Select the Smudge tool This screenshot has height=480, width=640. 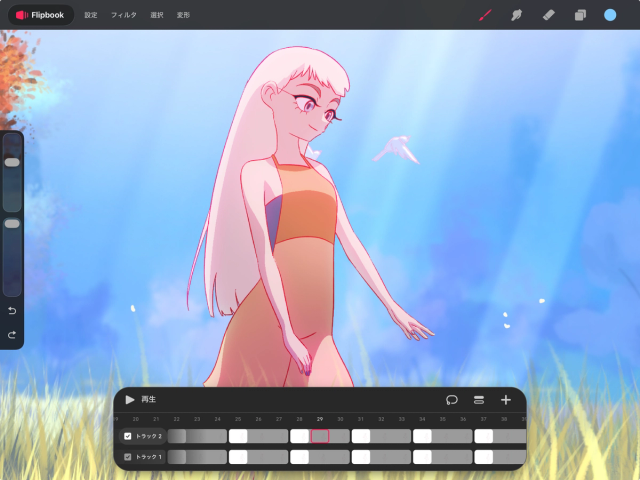click(x=516, y=15)
